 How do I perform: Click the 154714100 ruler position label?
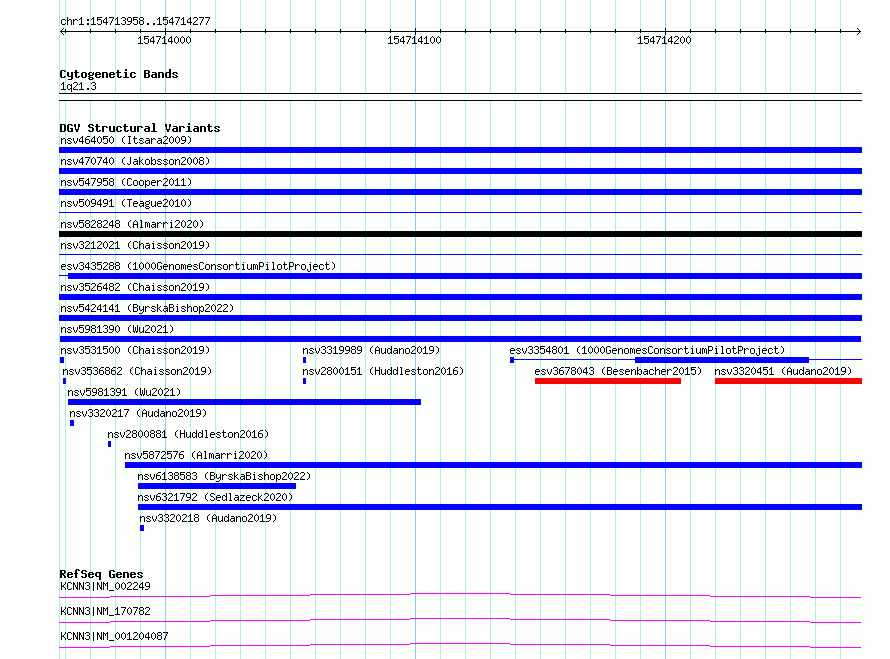click(414, 40)
